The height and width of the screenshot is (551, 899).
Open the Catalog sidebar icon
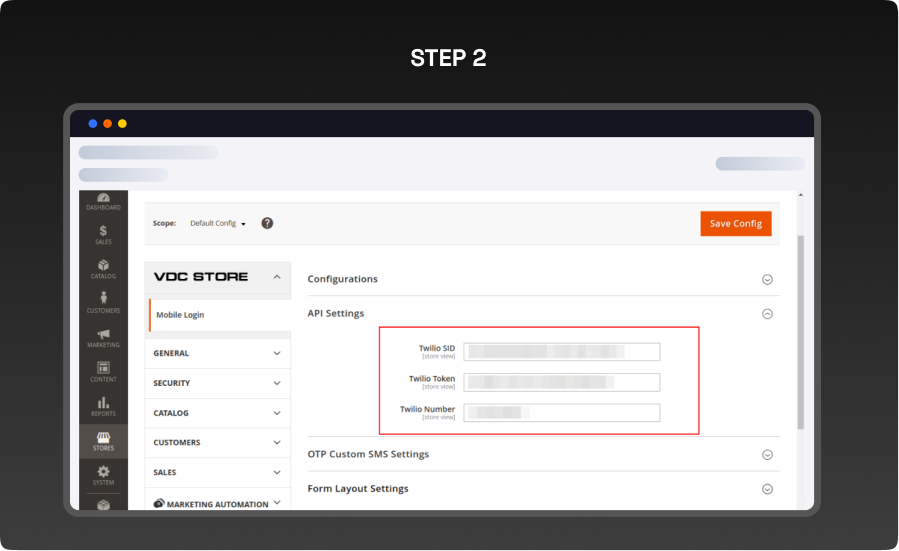coord(103,269)
